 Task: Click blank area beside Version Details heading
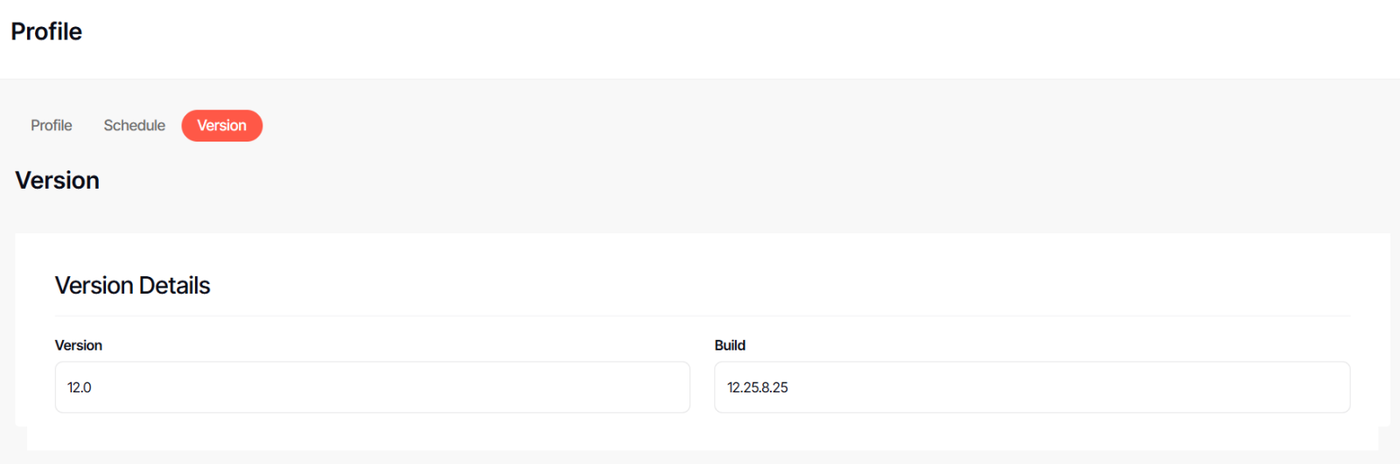coord(800,285)
